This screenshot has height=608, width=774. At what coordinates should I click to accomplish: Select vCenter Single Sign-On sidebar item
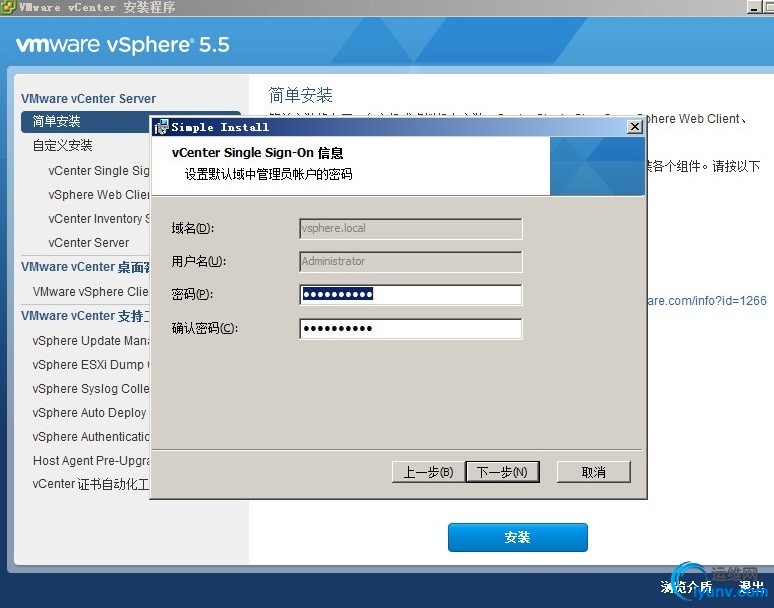[99, 170]
